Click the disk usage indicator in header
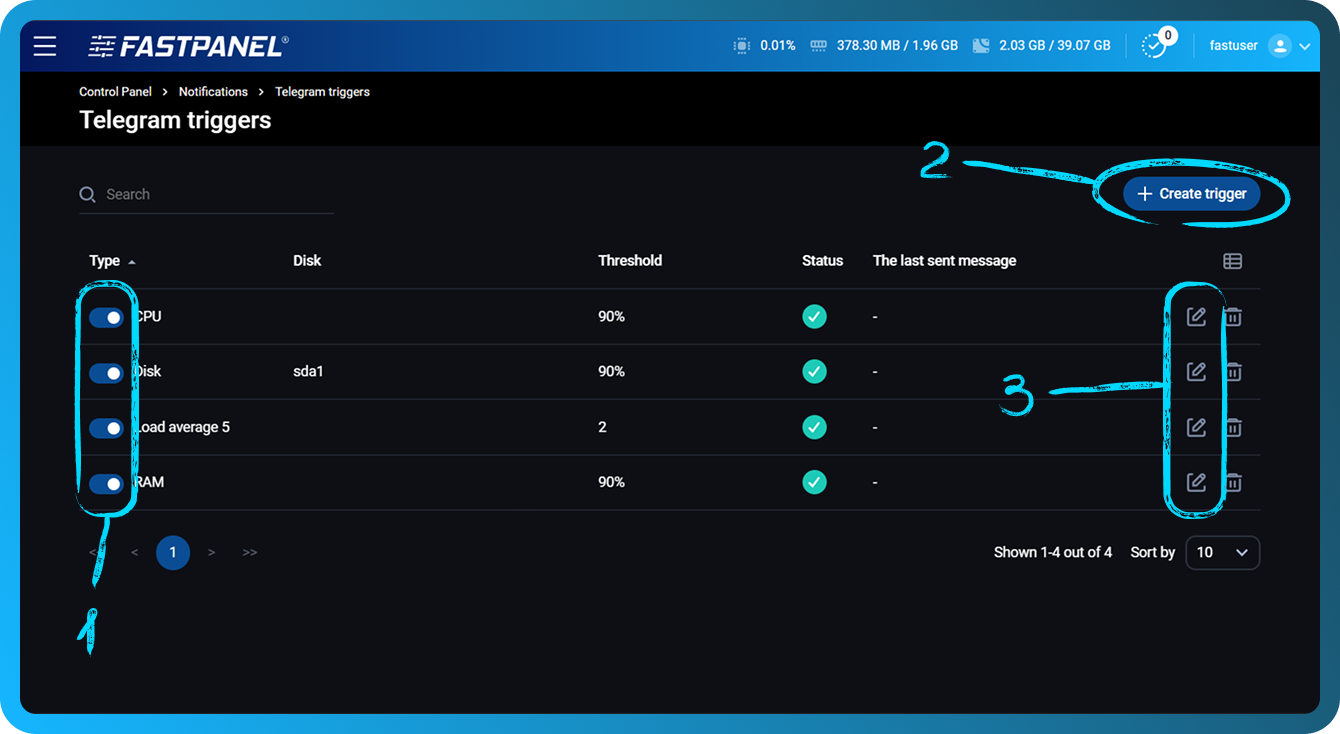 click(x=1040, y=46)
